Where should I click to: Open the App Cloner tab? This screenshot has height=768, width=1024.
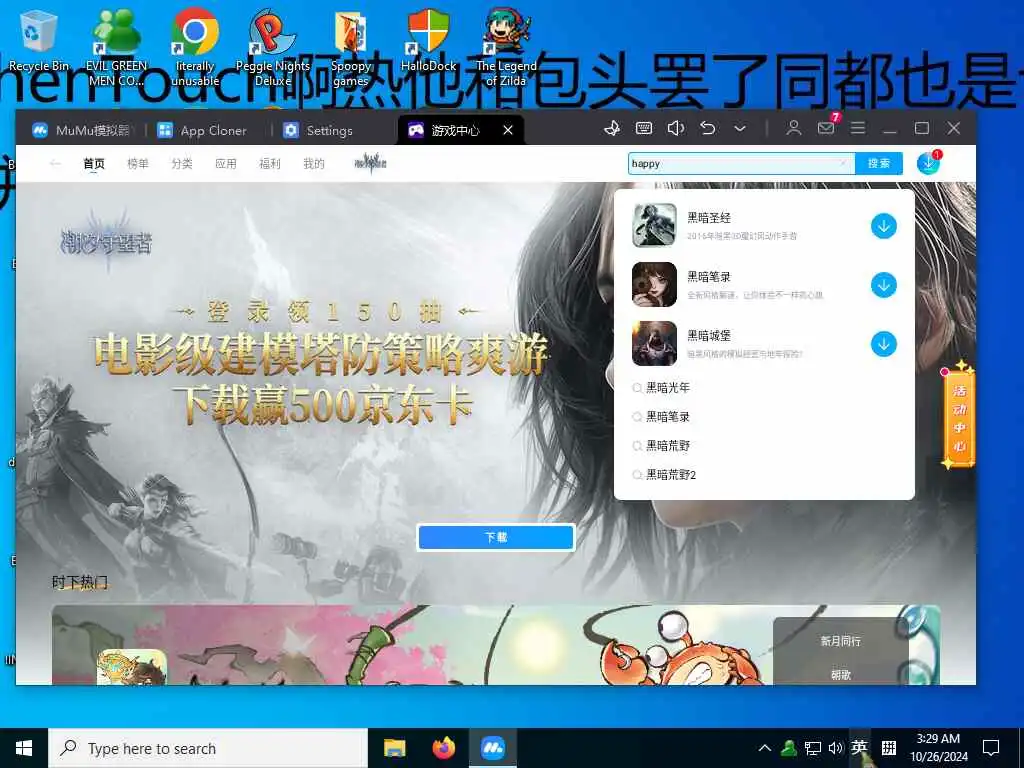(x=202, y=130)
